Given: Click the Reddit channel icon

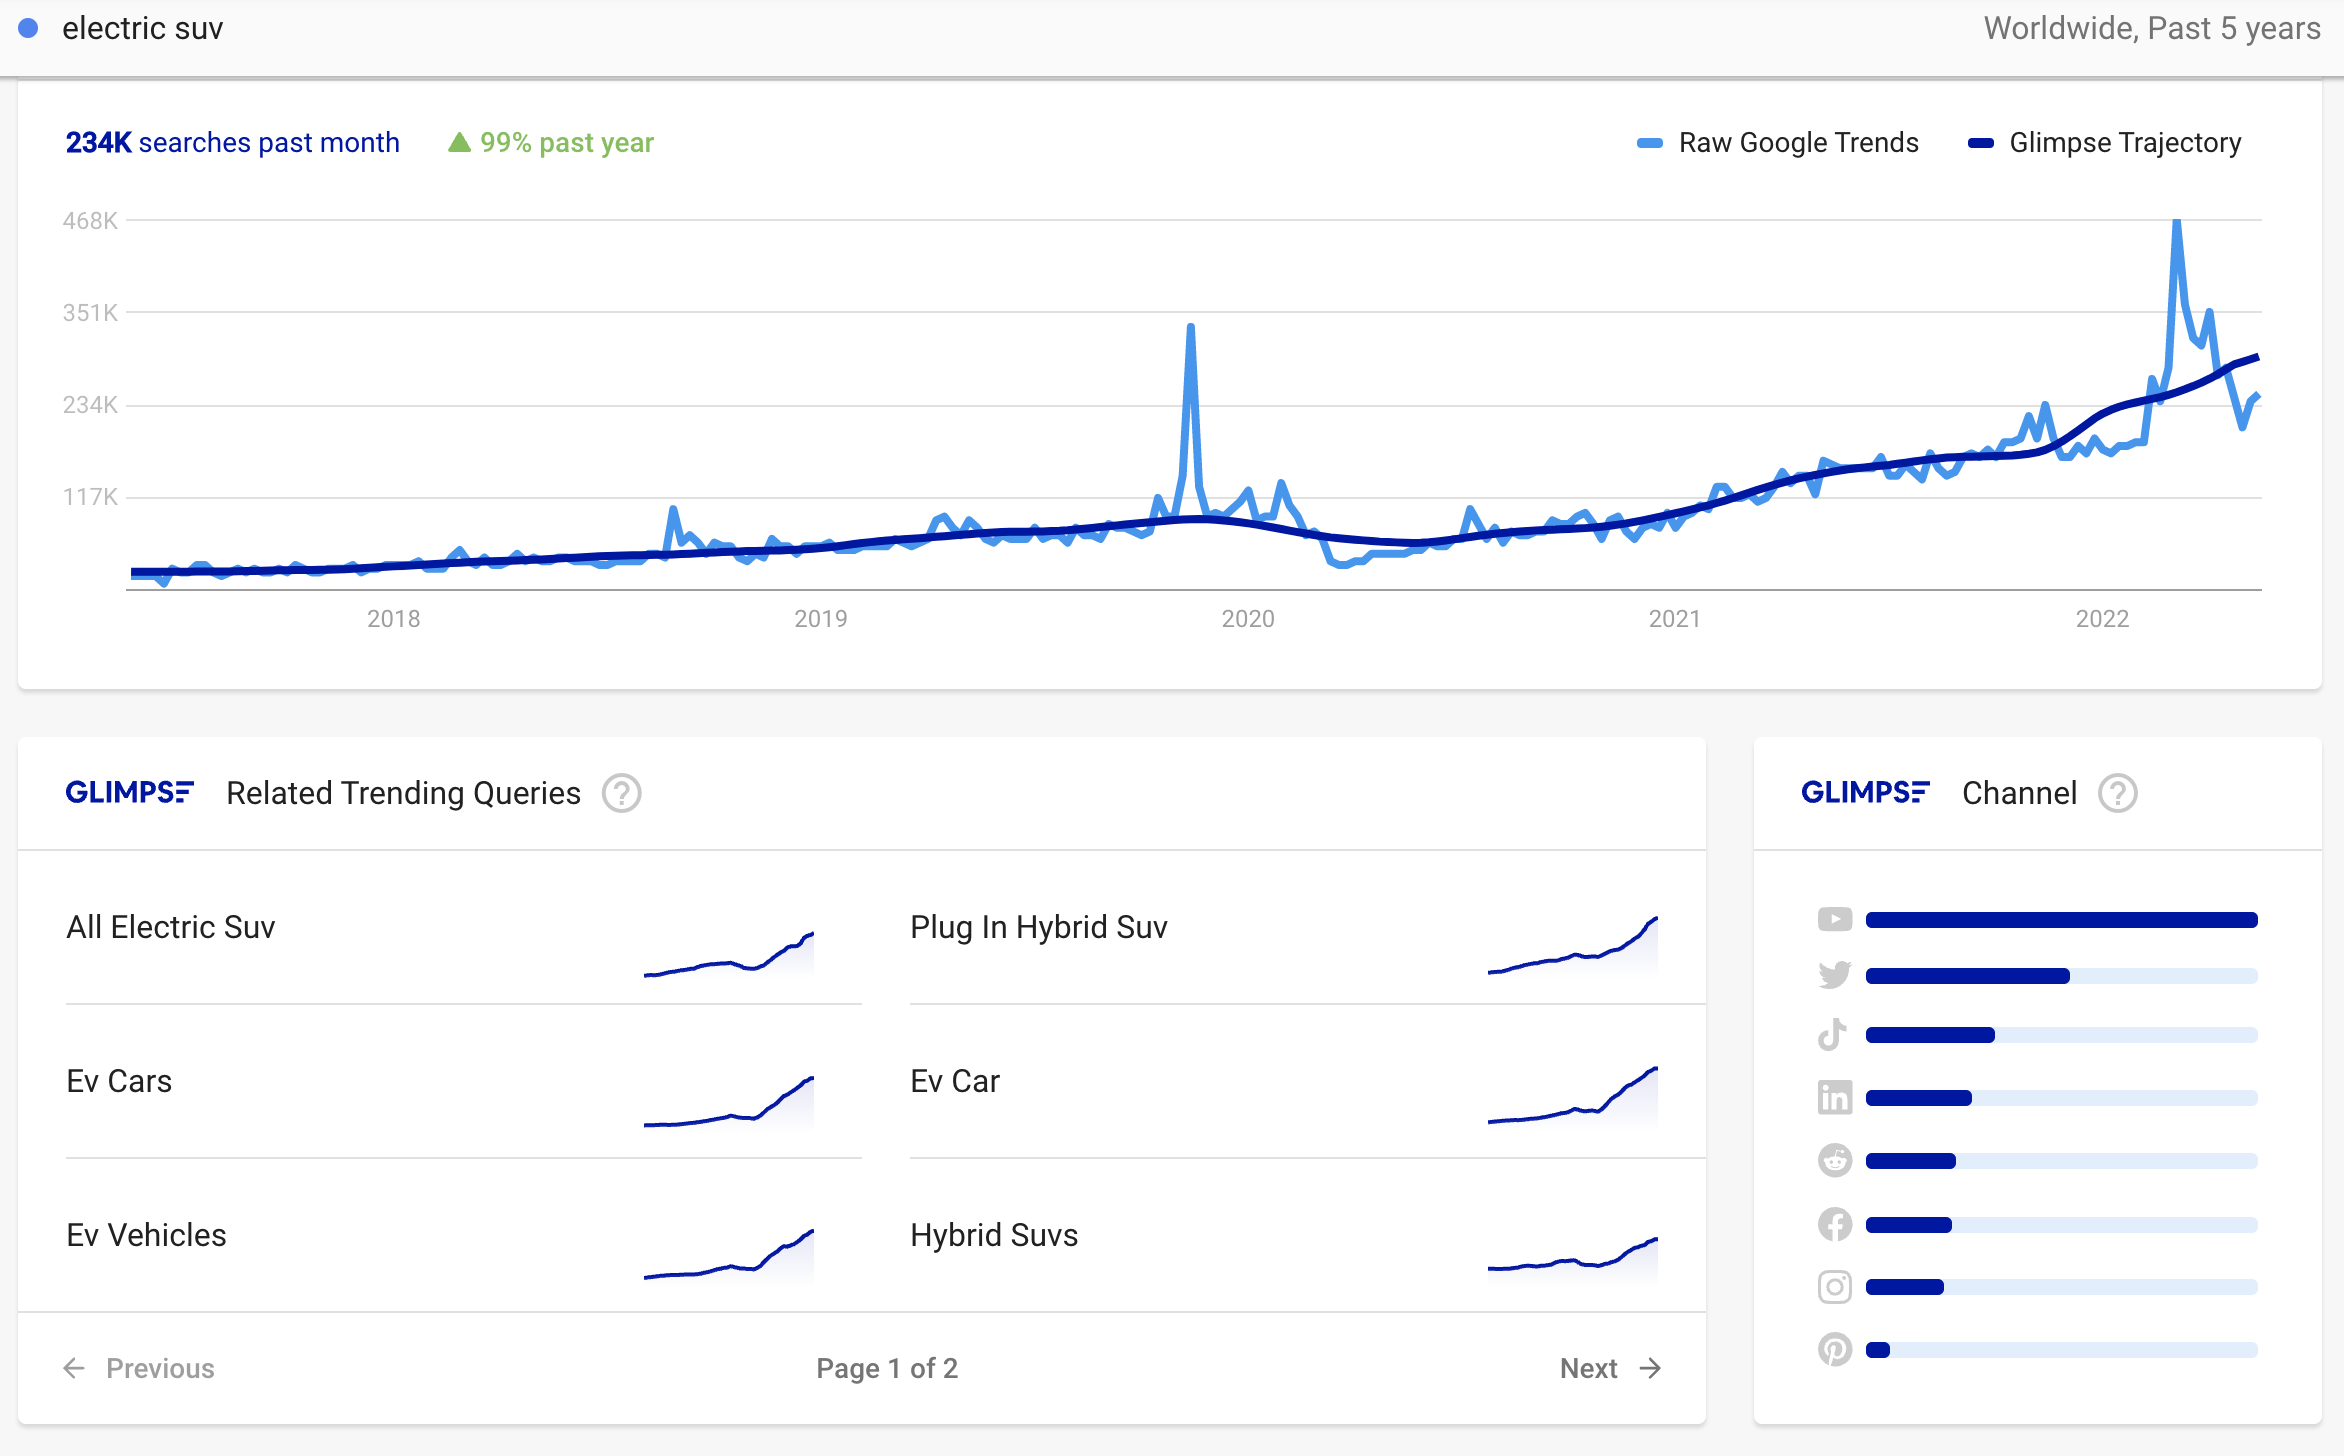Looking at the screenshot, I should click(x=1834, y=1161).
